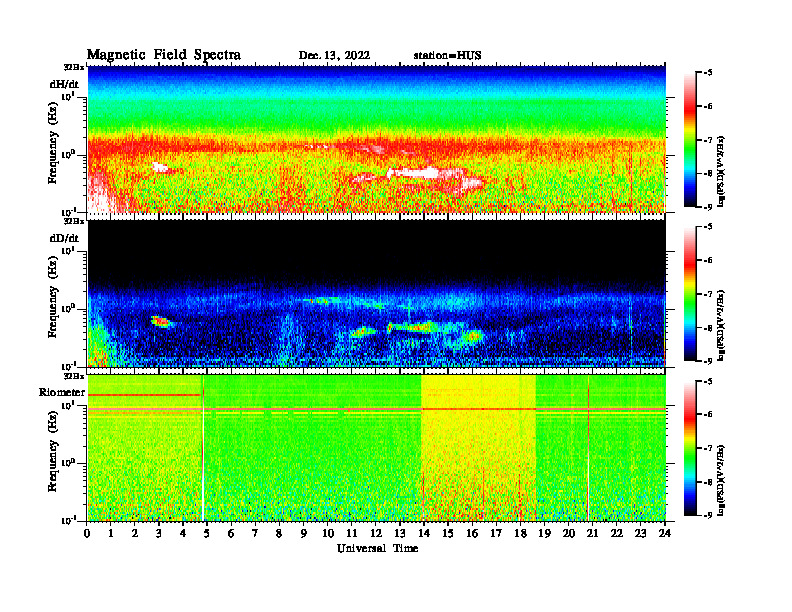792x612 pixels.
Task: Click the time-axis tick label "22"
Action: [x=617, y=534]
